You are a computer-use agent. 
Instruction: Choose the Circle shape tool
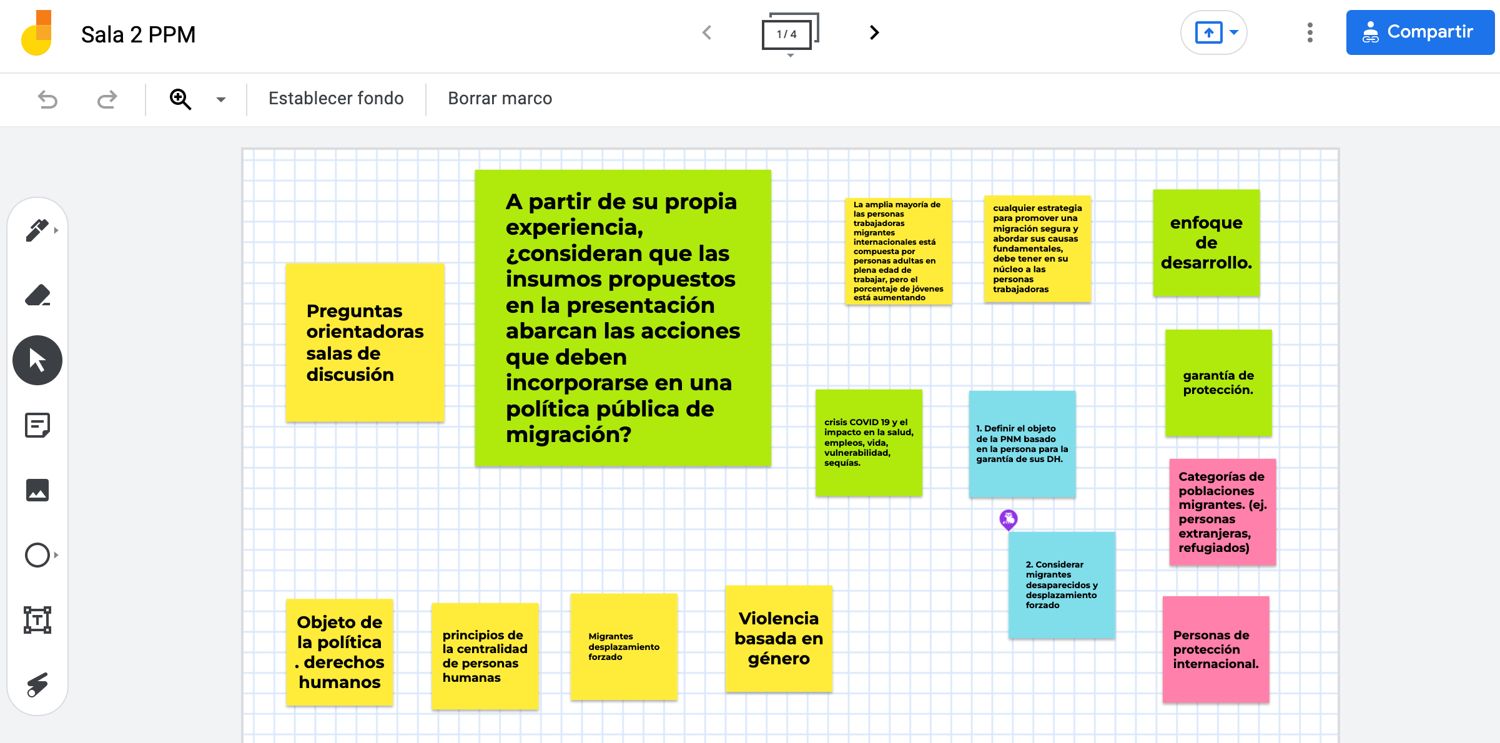click(37, 555)
